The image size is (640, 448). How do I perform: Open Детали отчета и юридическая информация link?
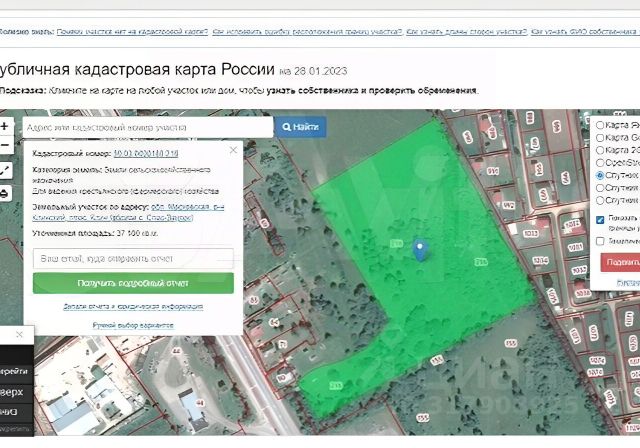[133, 306]
